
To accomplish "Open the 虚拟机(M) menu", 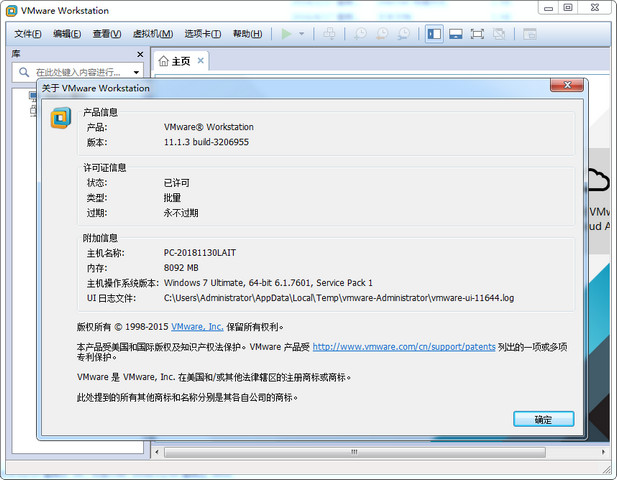I will (x=153, y=34).
